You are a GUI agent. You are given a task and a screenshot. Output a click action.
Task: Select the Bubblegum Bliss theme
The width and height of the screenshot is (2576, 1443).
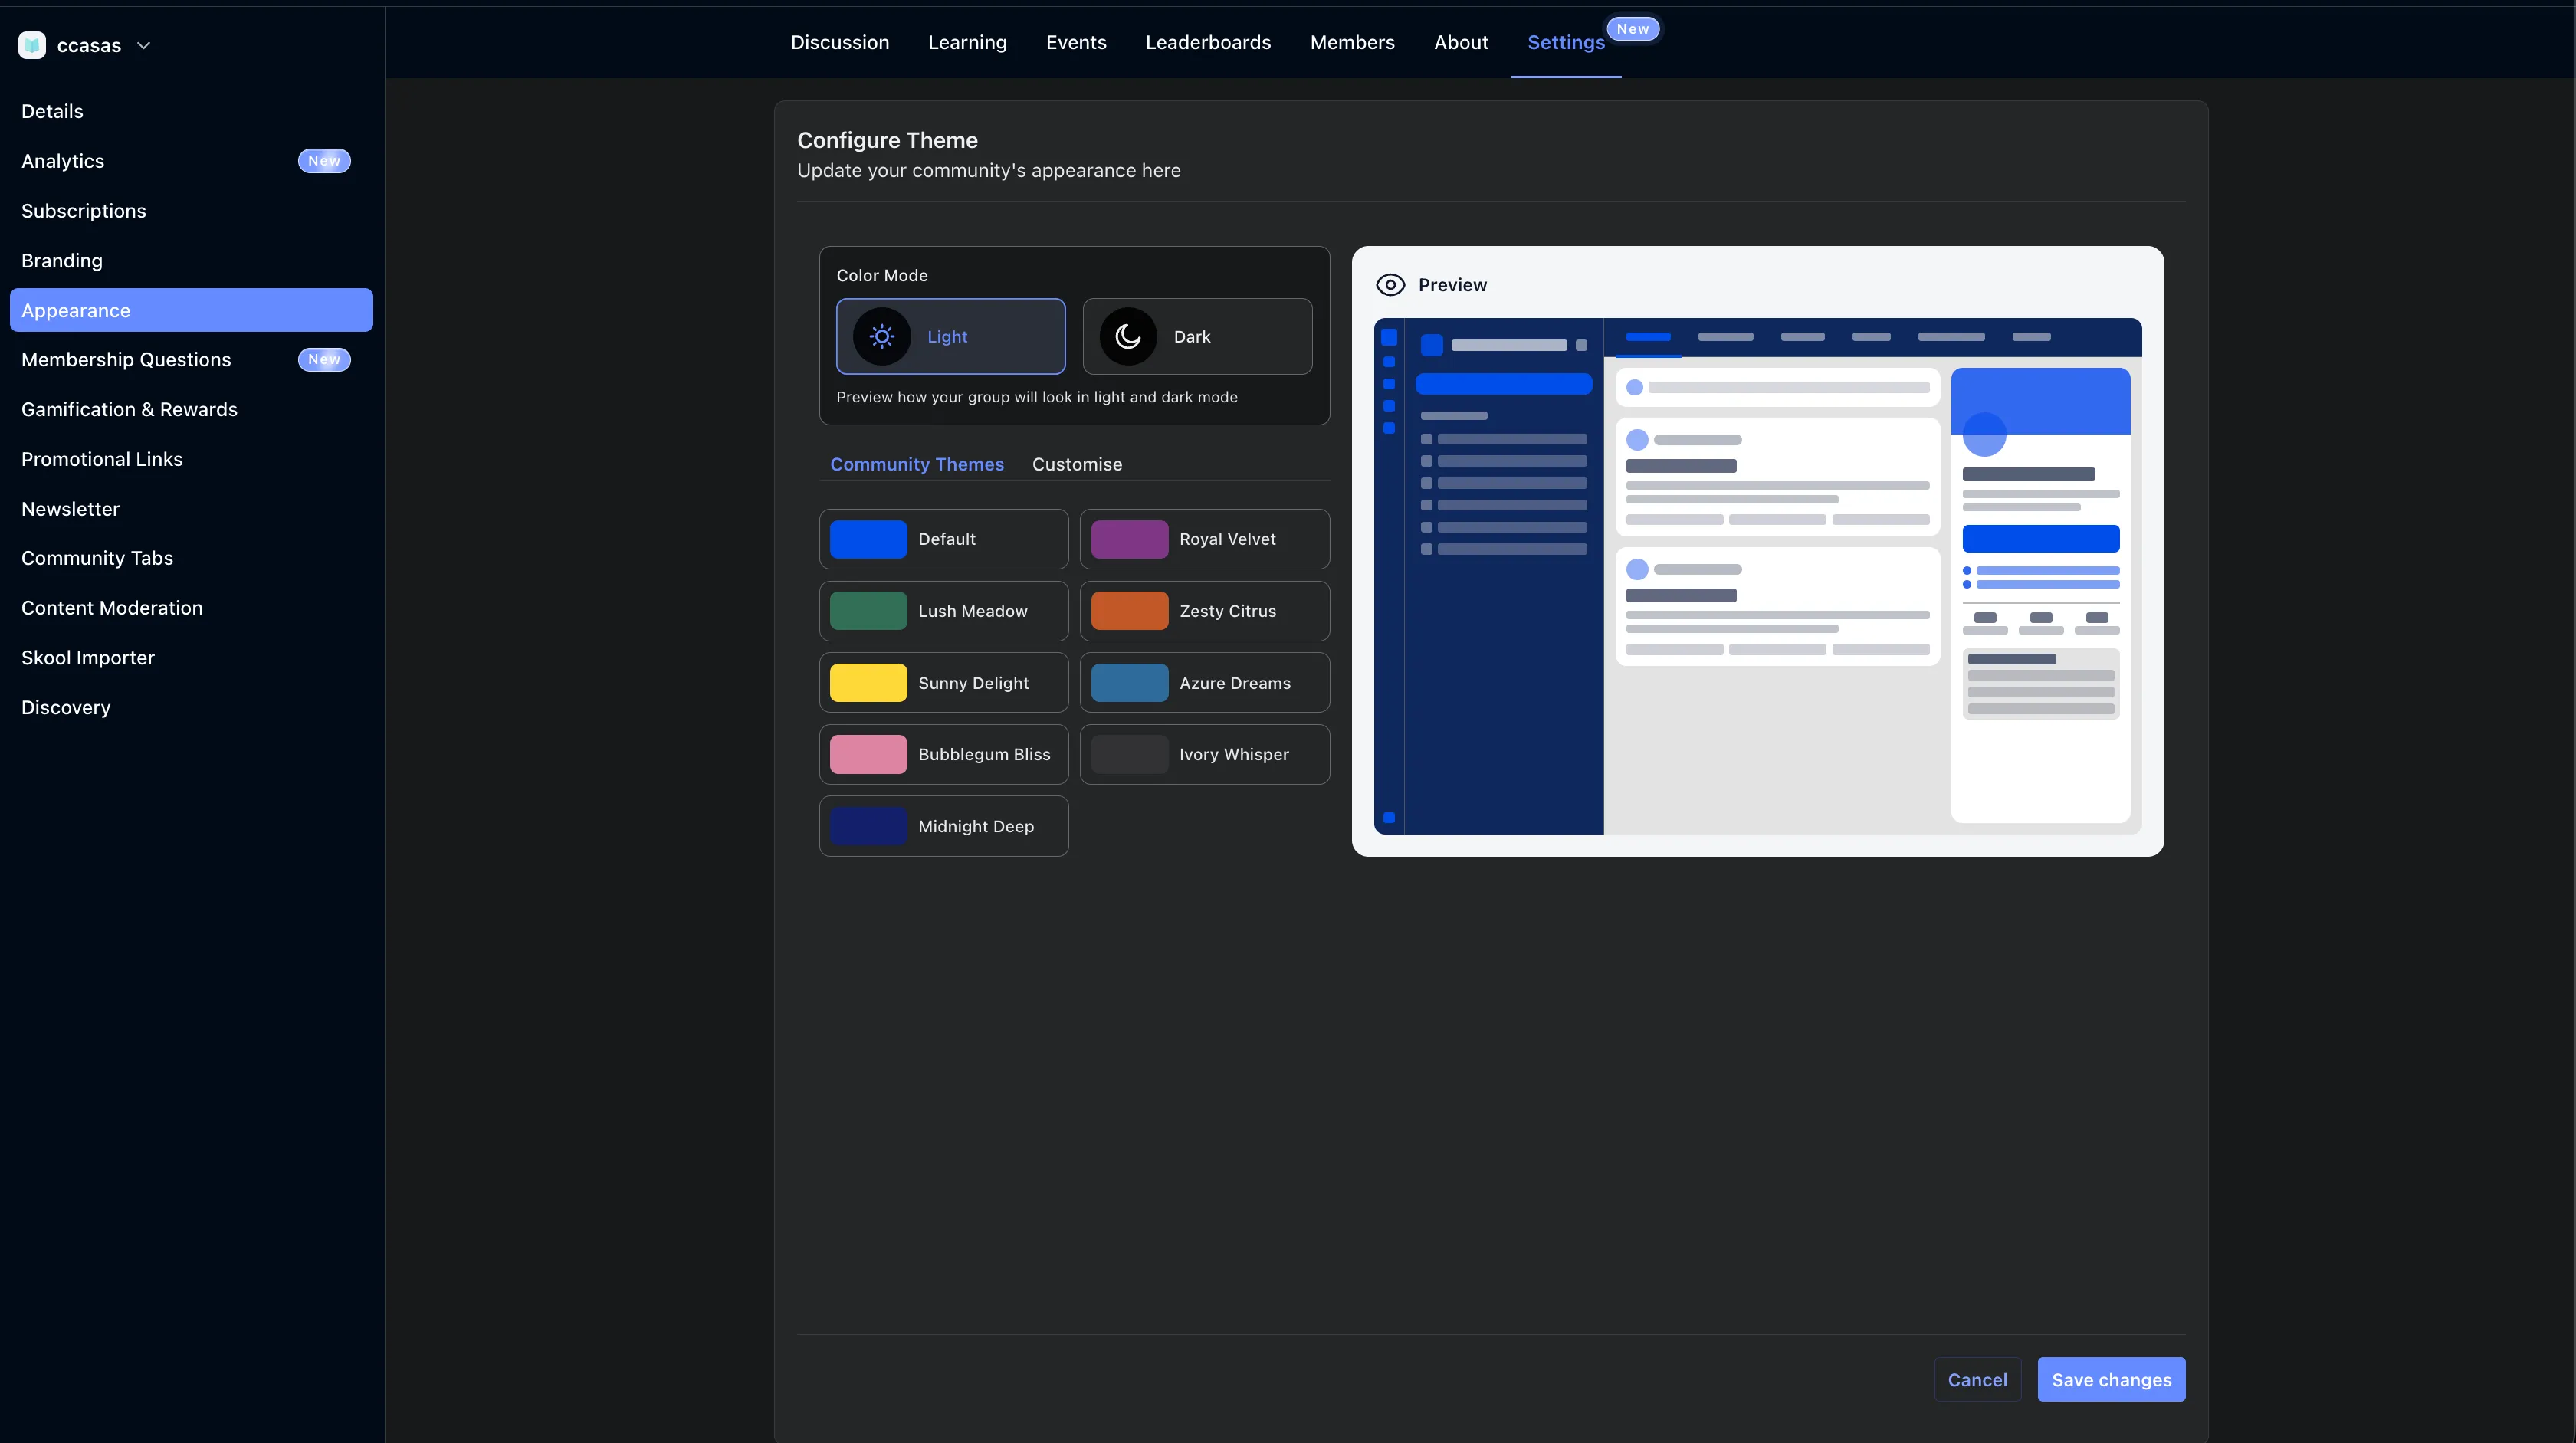943,754
